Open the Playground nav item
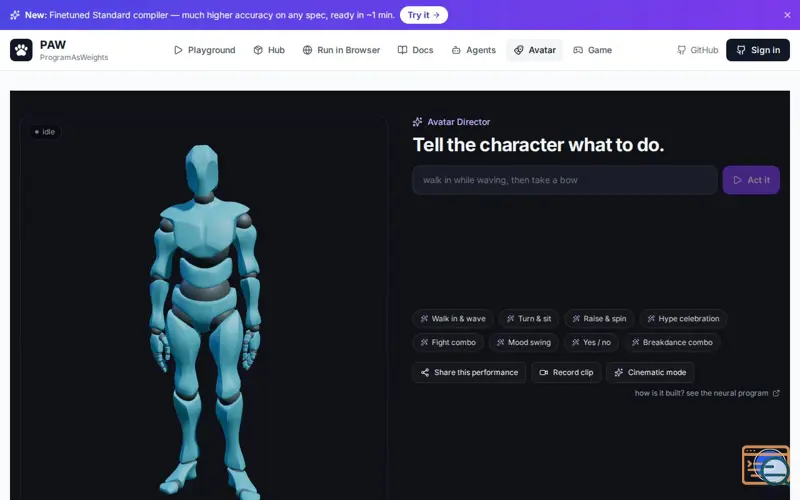800x500 pixels. (x=205, y=50)
